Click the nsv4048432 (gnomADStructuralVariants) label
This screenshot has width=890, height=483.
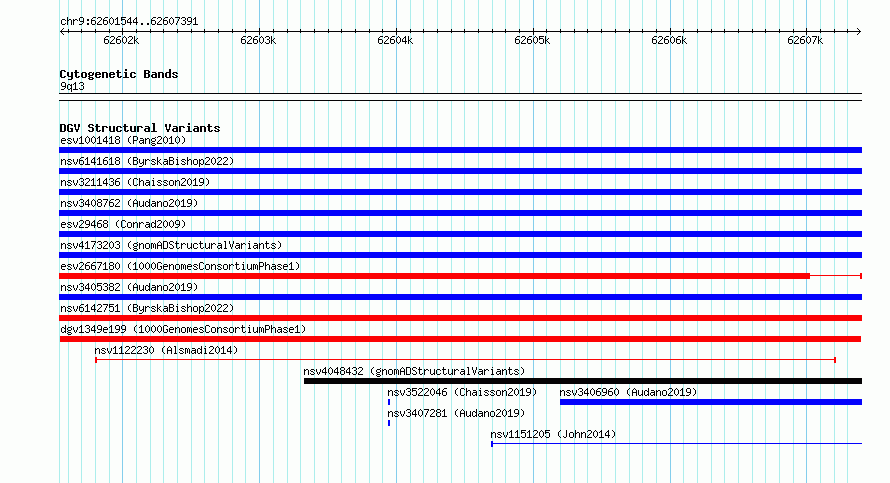[x=414, y=371]
